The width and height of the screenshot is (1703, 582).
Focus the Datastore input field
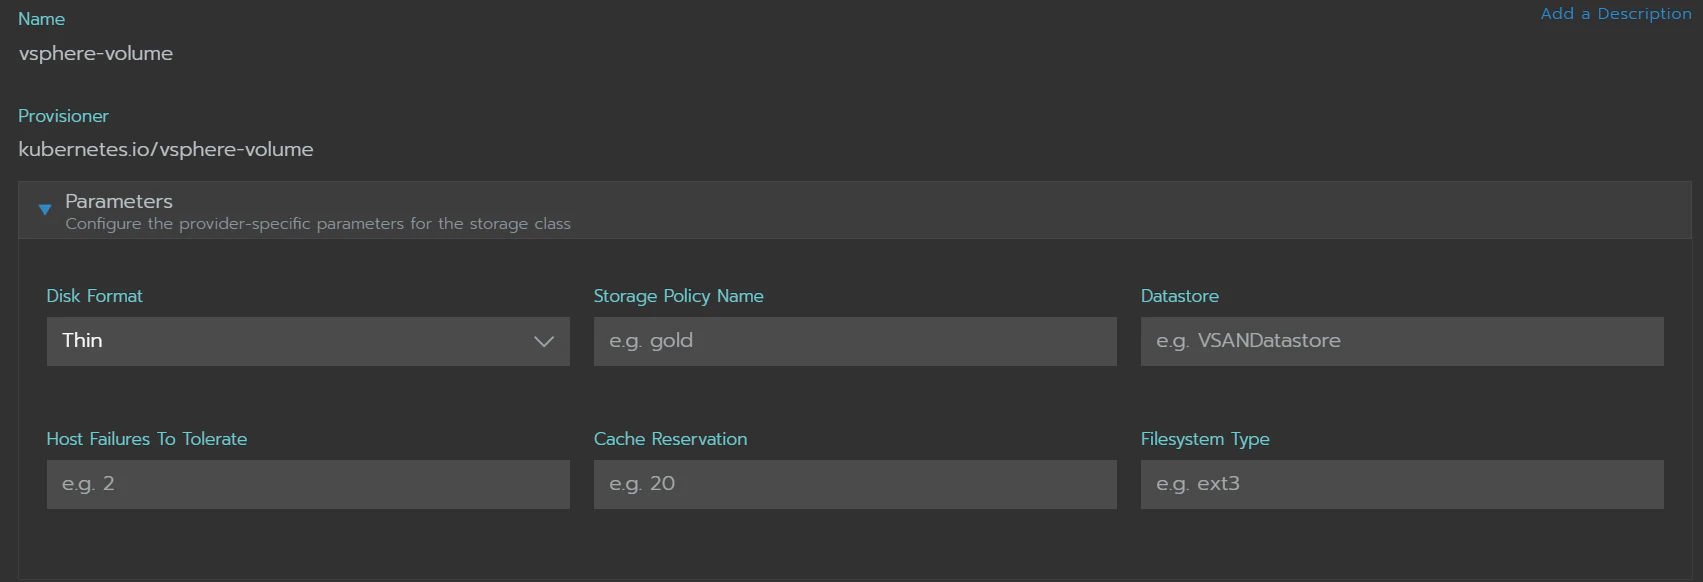pyautogui.click(x=1402, y=341)
